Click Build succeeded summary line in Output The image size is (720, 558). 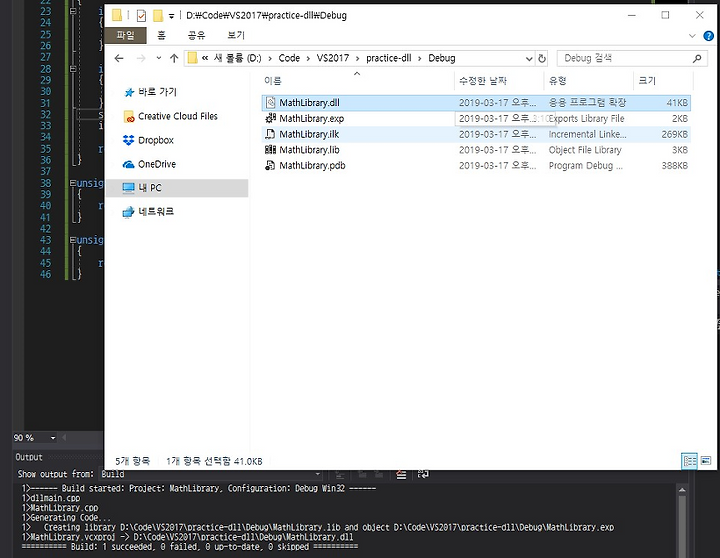pos(190,547)
